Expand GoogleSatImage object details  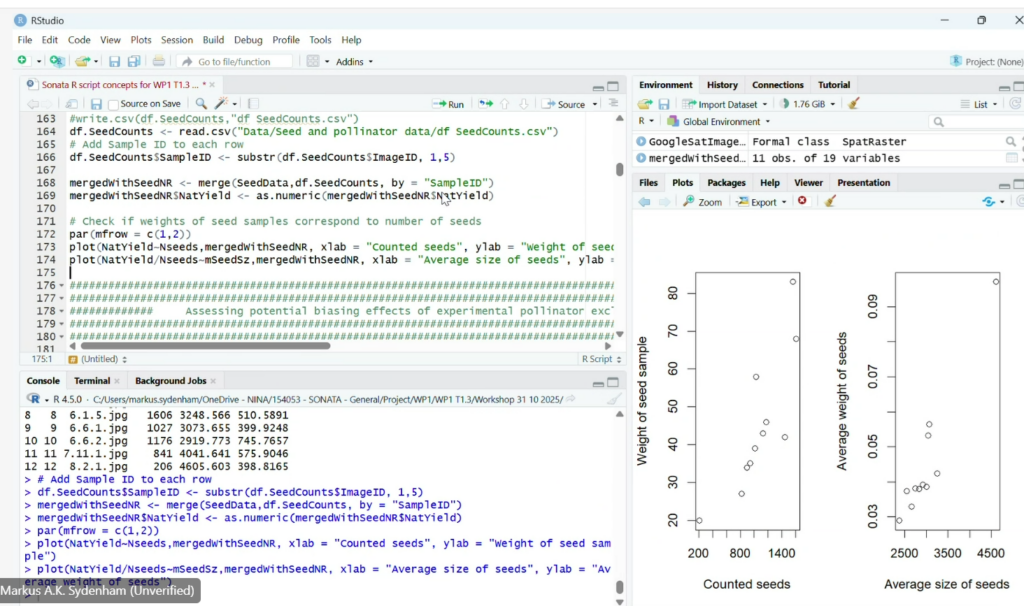pyautogui.click(x=641, y=142)
